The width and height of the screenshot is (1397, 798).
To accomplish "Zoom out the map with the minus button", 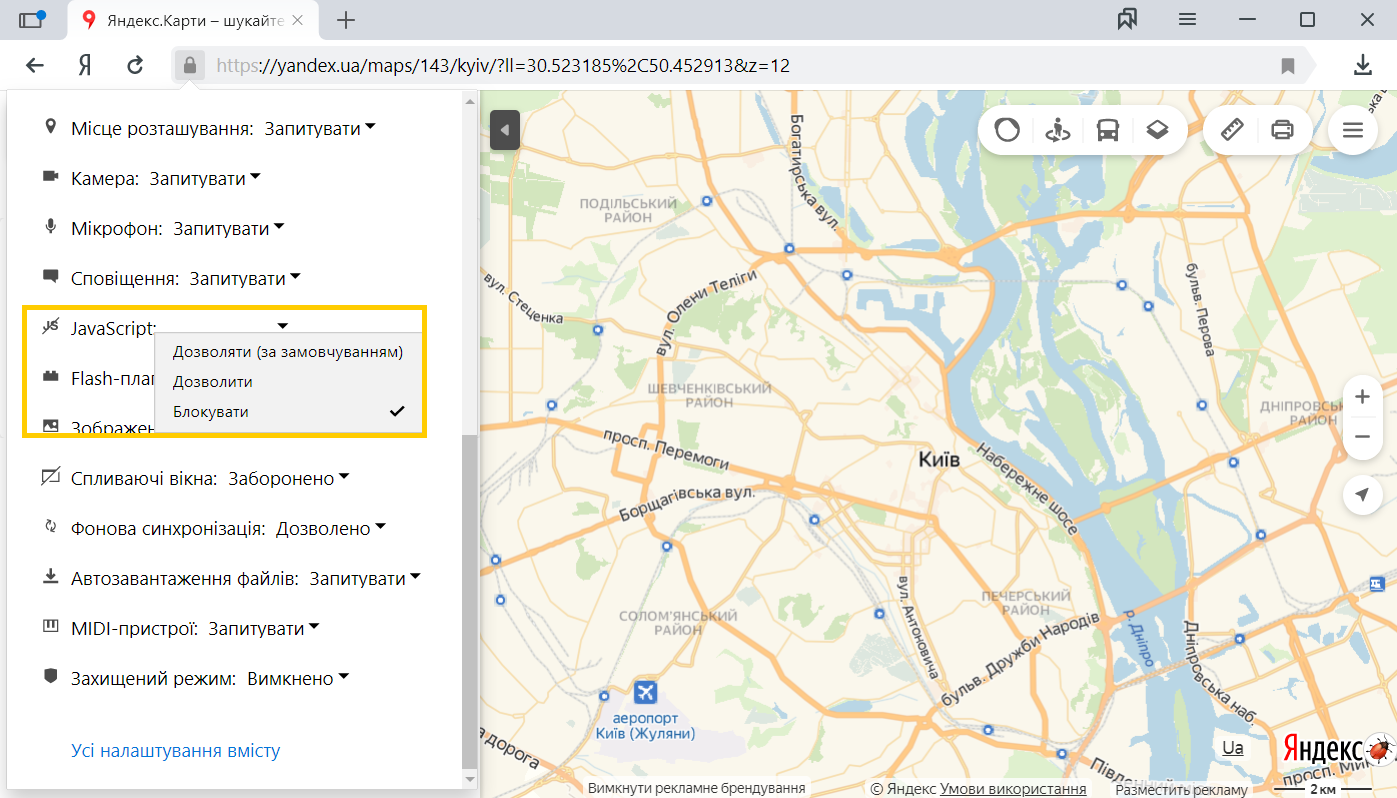I will (1362, 437).
